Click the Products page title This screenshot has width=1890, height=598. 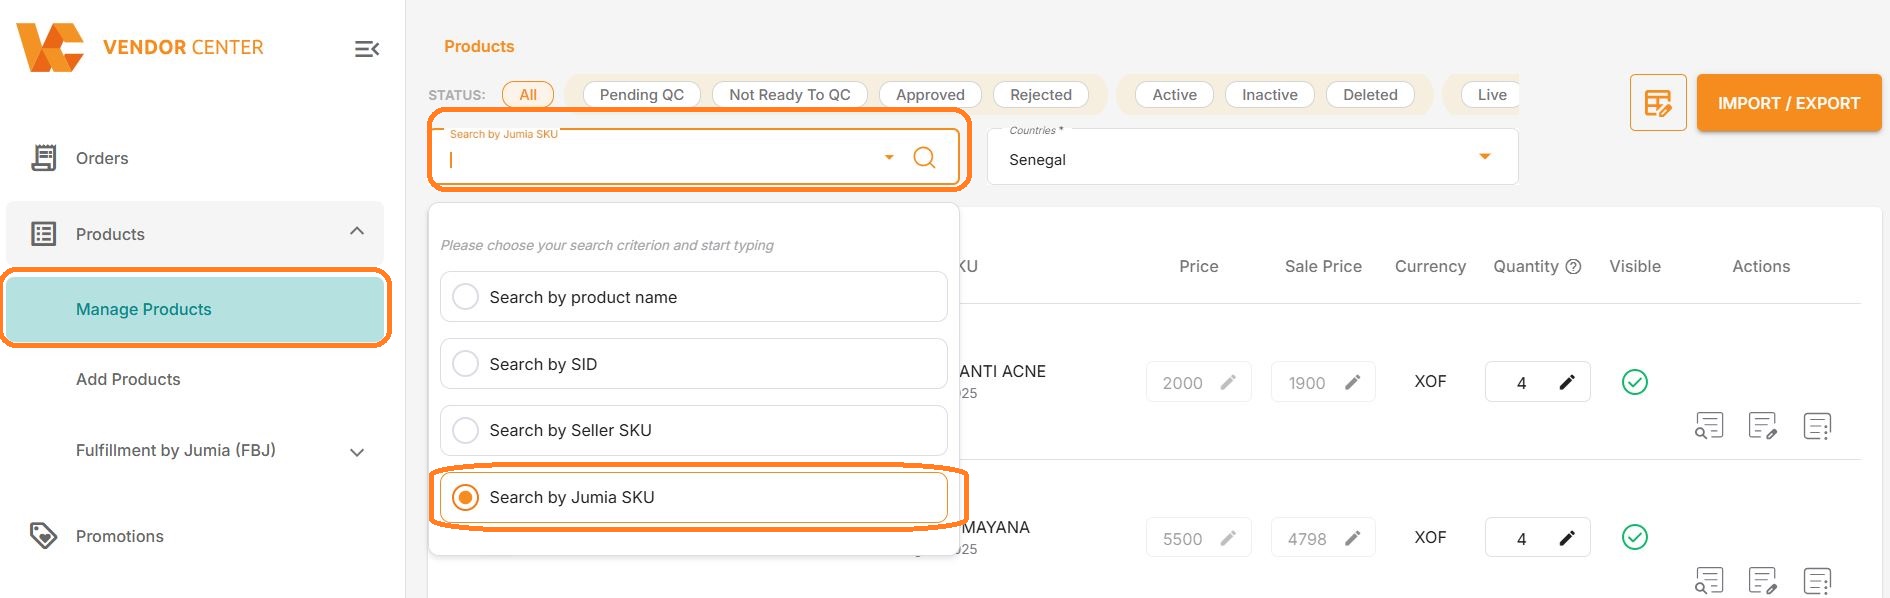click(479, 46)
